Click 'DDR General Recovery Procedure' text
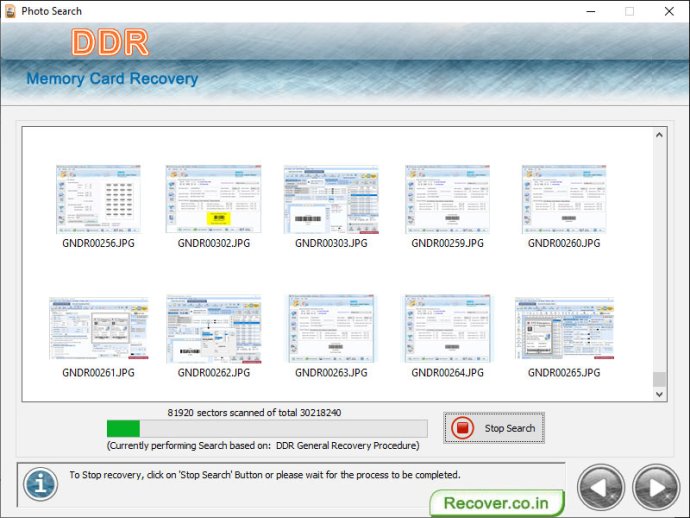The height and width of the screenshot is (518, 690). coord(347,445)
